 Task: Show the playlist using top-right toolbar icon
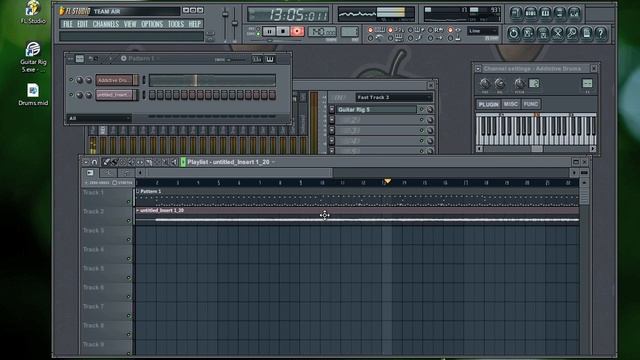tap(516, 13)
